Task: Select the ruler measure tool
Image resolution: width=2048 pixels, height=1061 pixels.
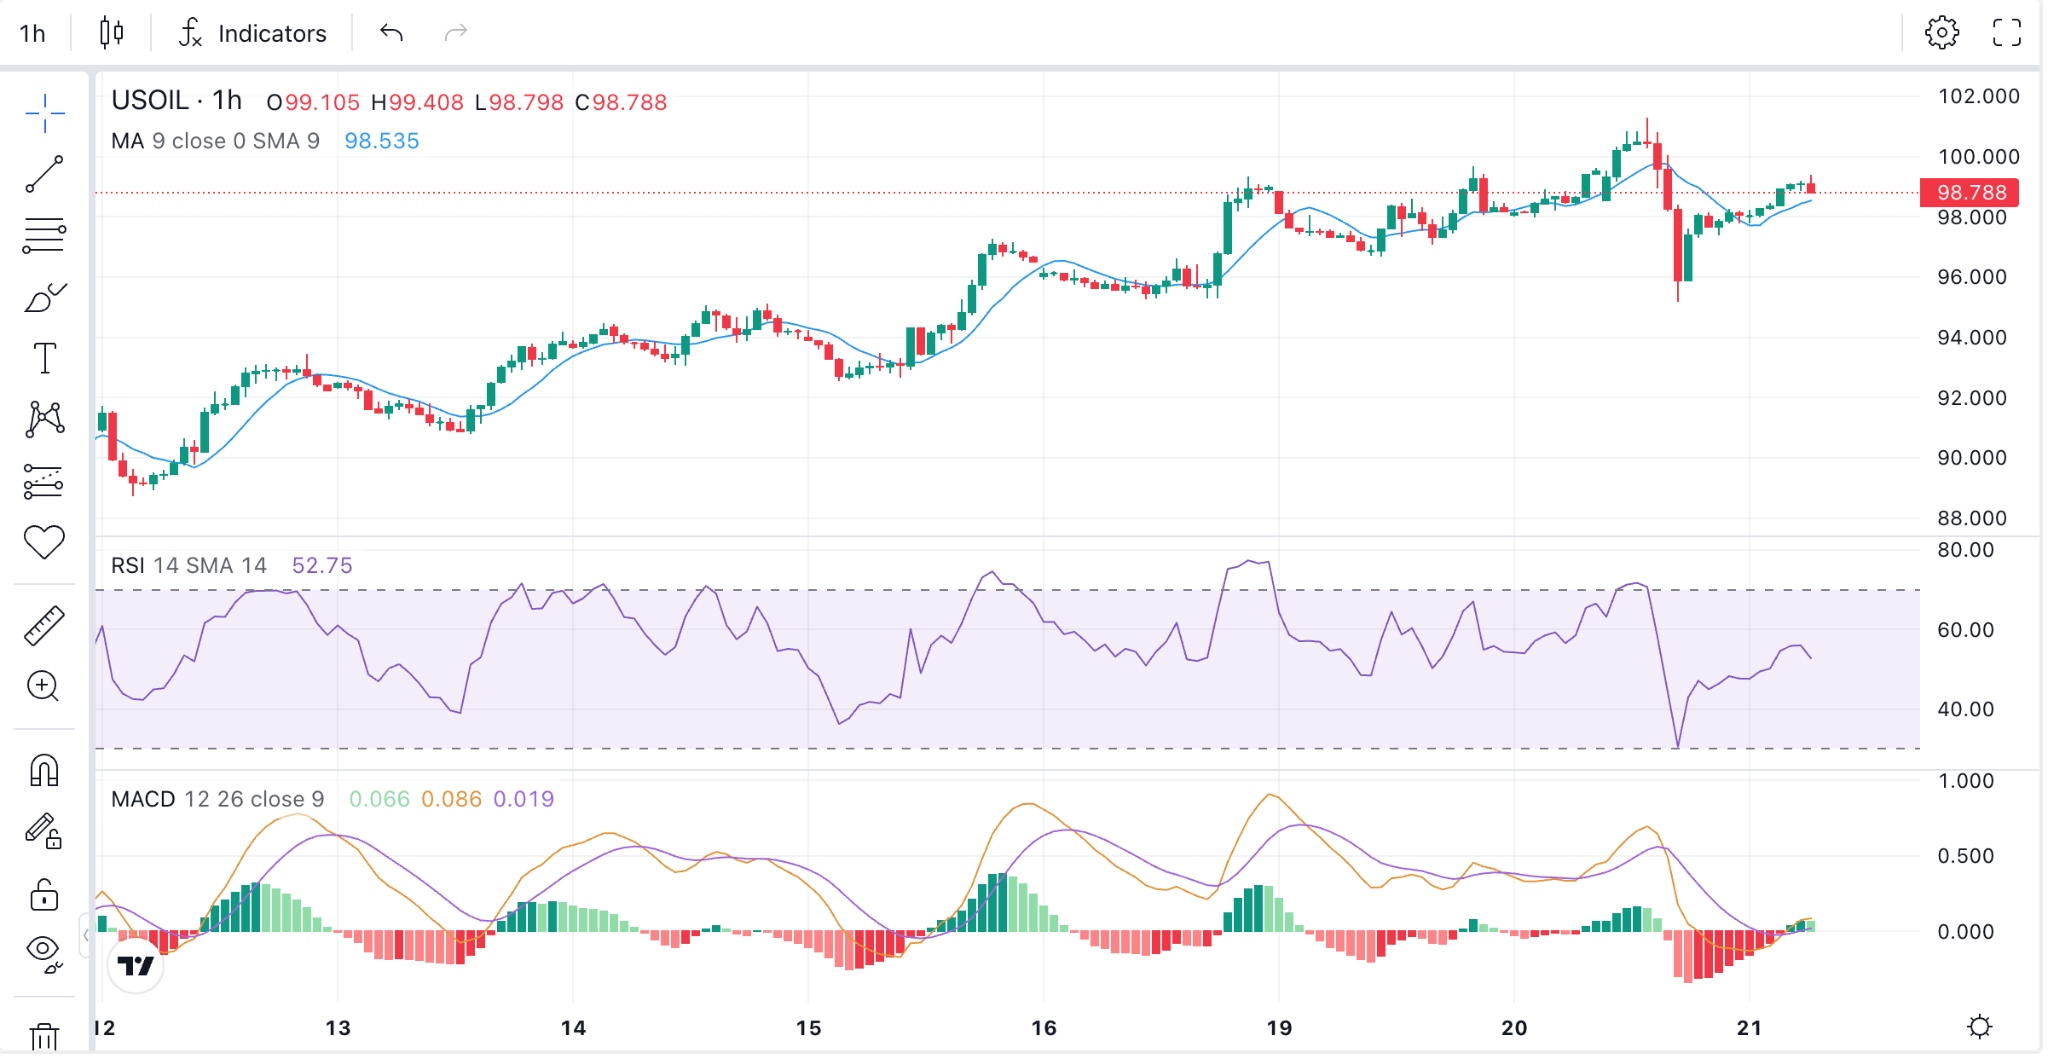Action: (x=45, y=626)
